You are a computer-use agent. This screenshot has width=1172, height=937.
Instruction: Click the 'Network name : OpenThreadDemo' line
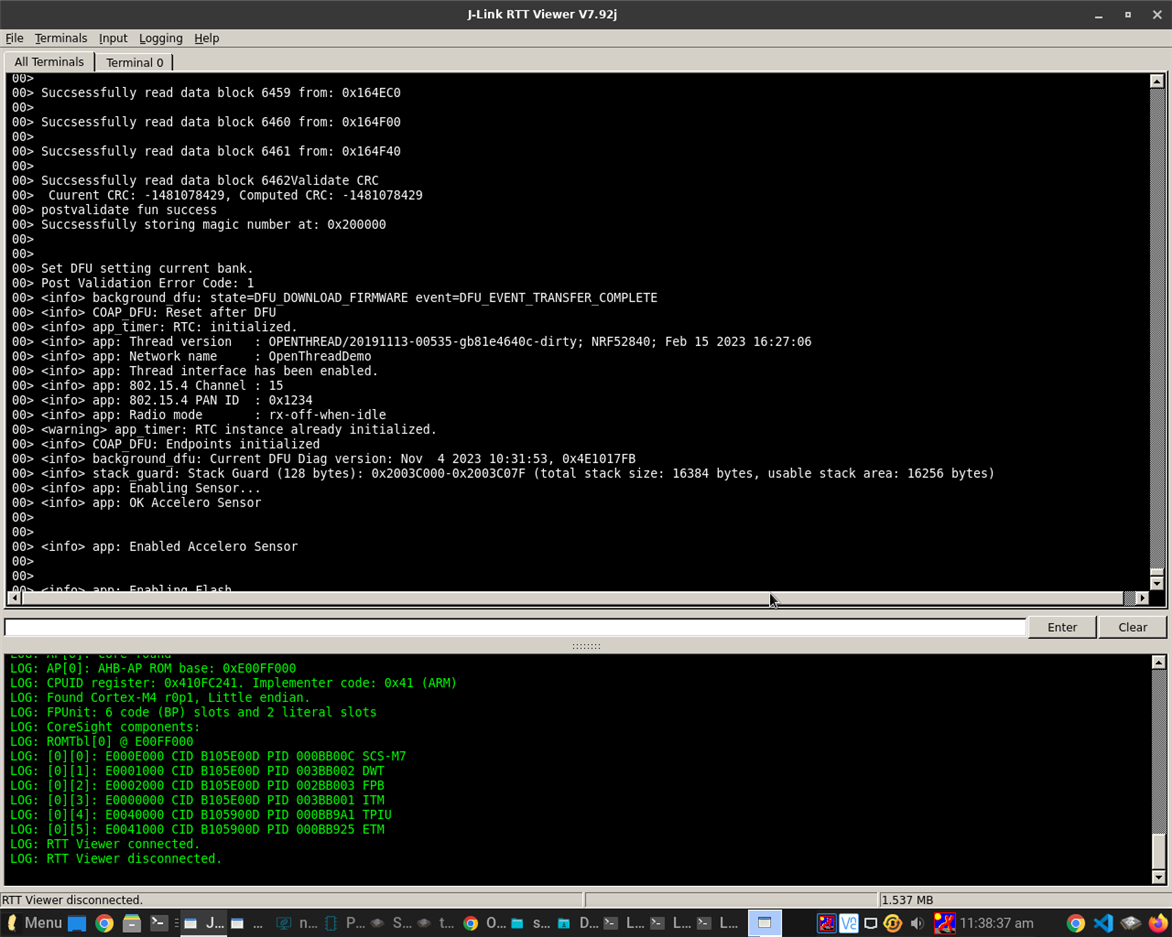206,356
